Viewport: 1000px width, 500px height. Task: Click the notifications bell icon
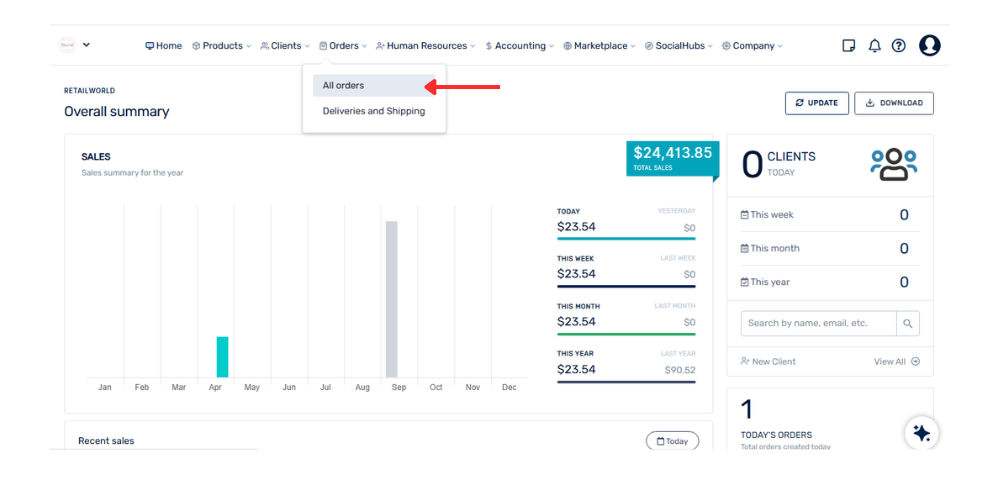(874, 46)
